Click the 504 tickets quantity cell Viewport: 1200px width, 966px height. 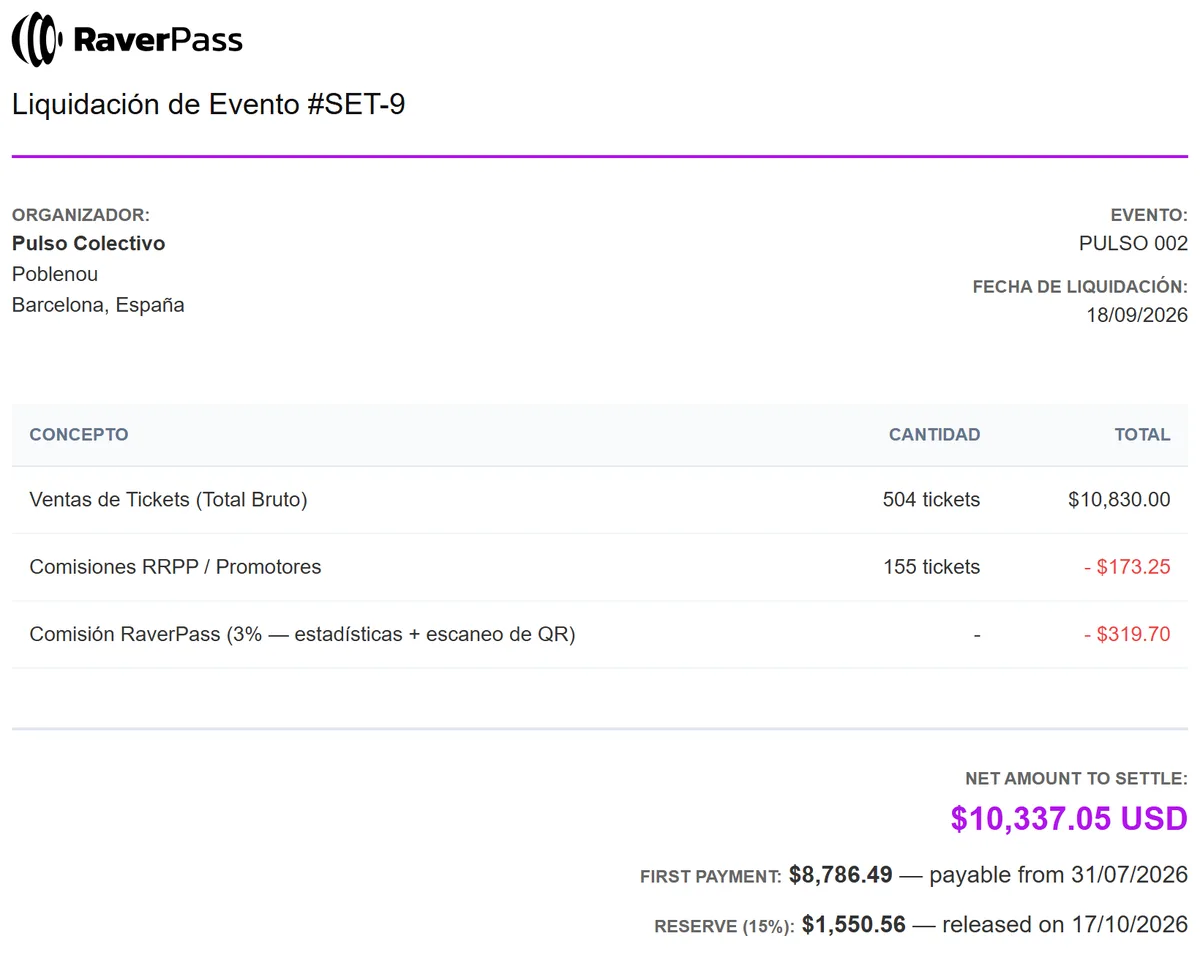click(x=931, y=500)
